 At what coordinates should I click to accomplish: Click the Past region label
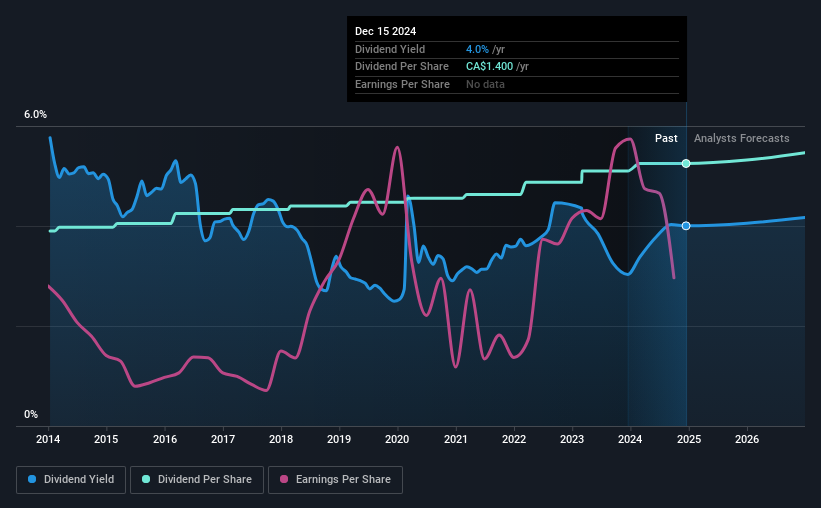click(x=666, y=138)
